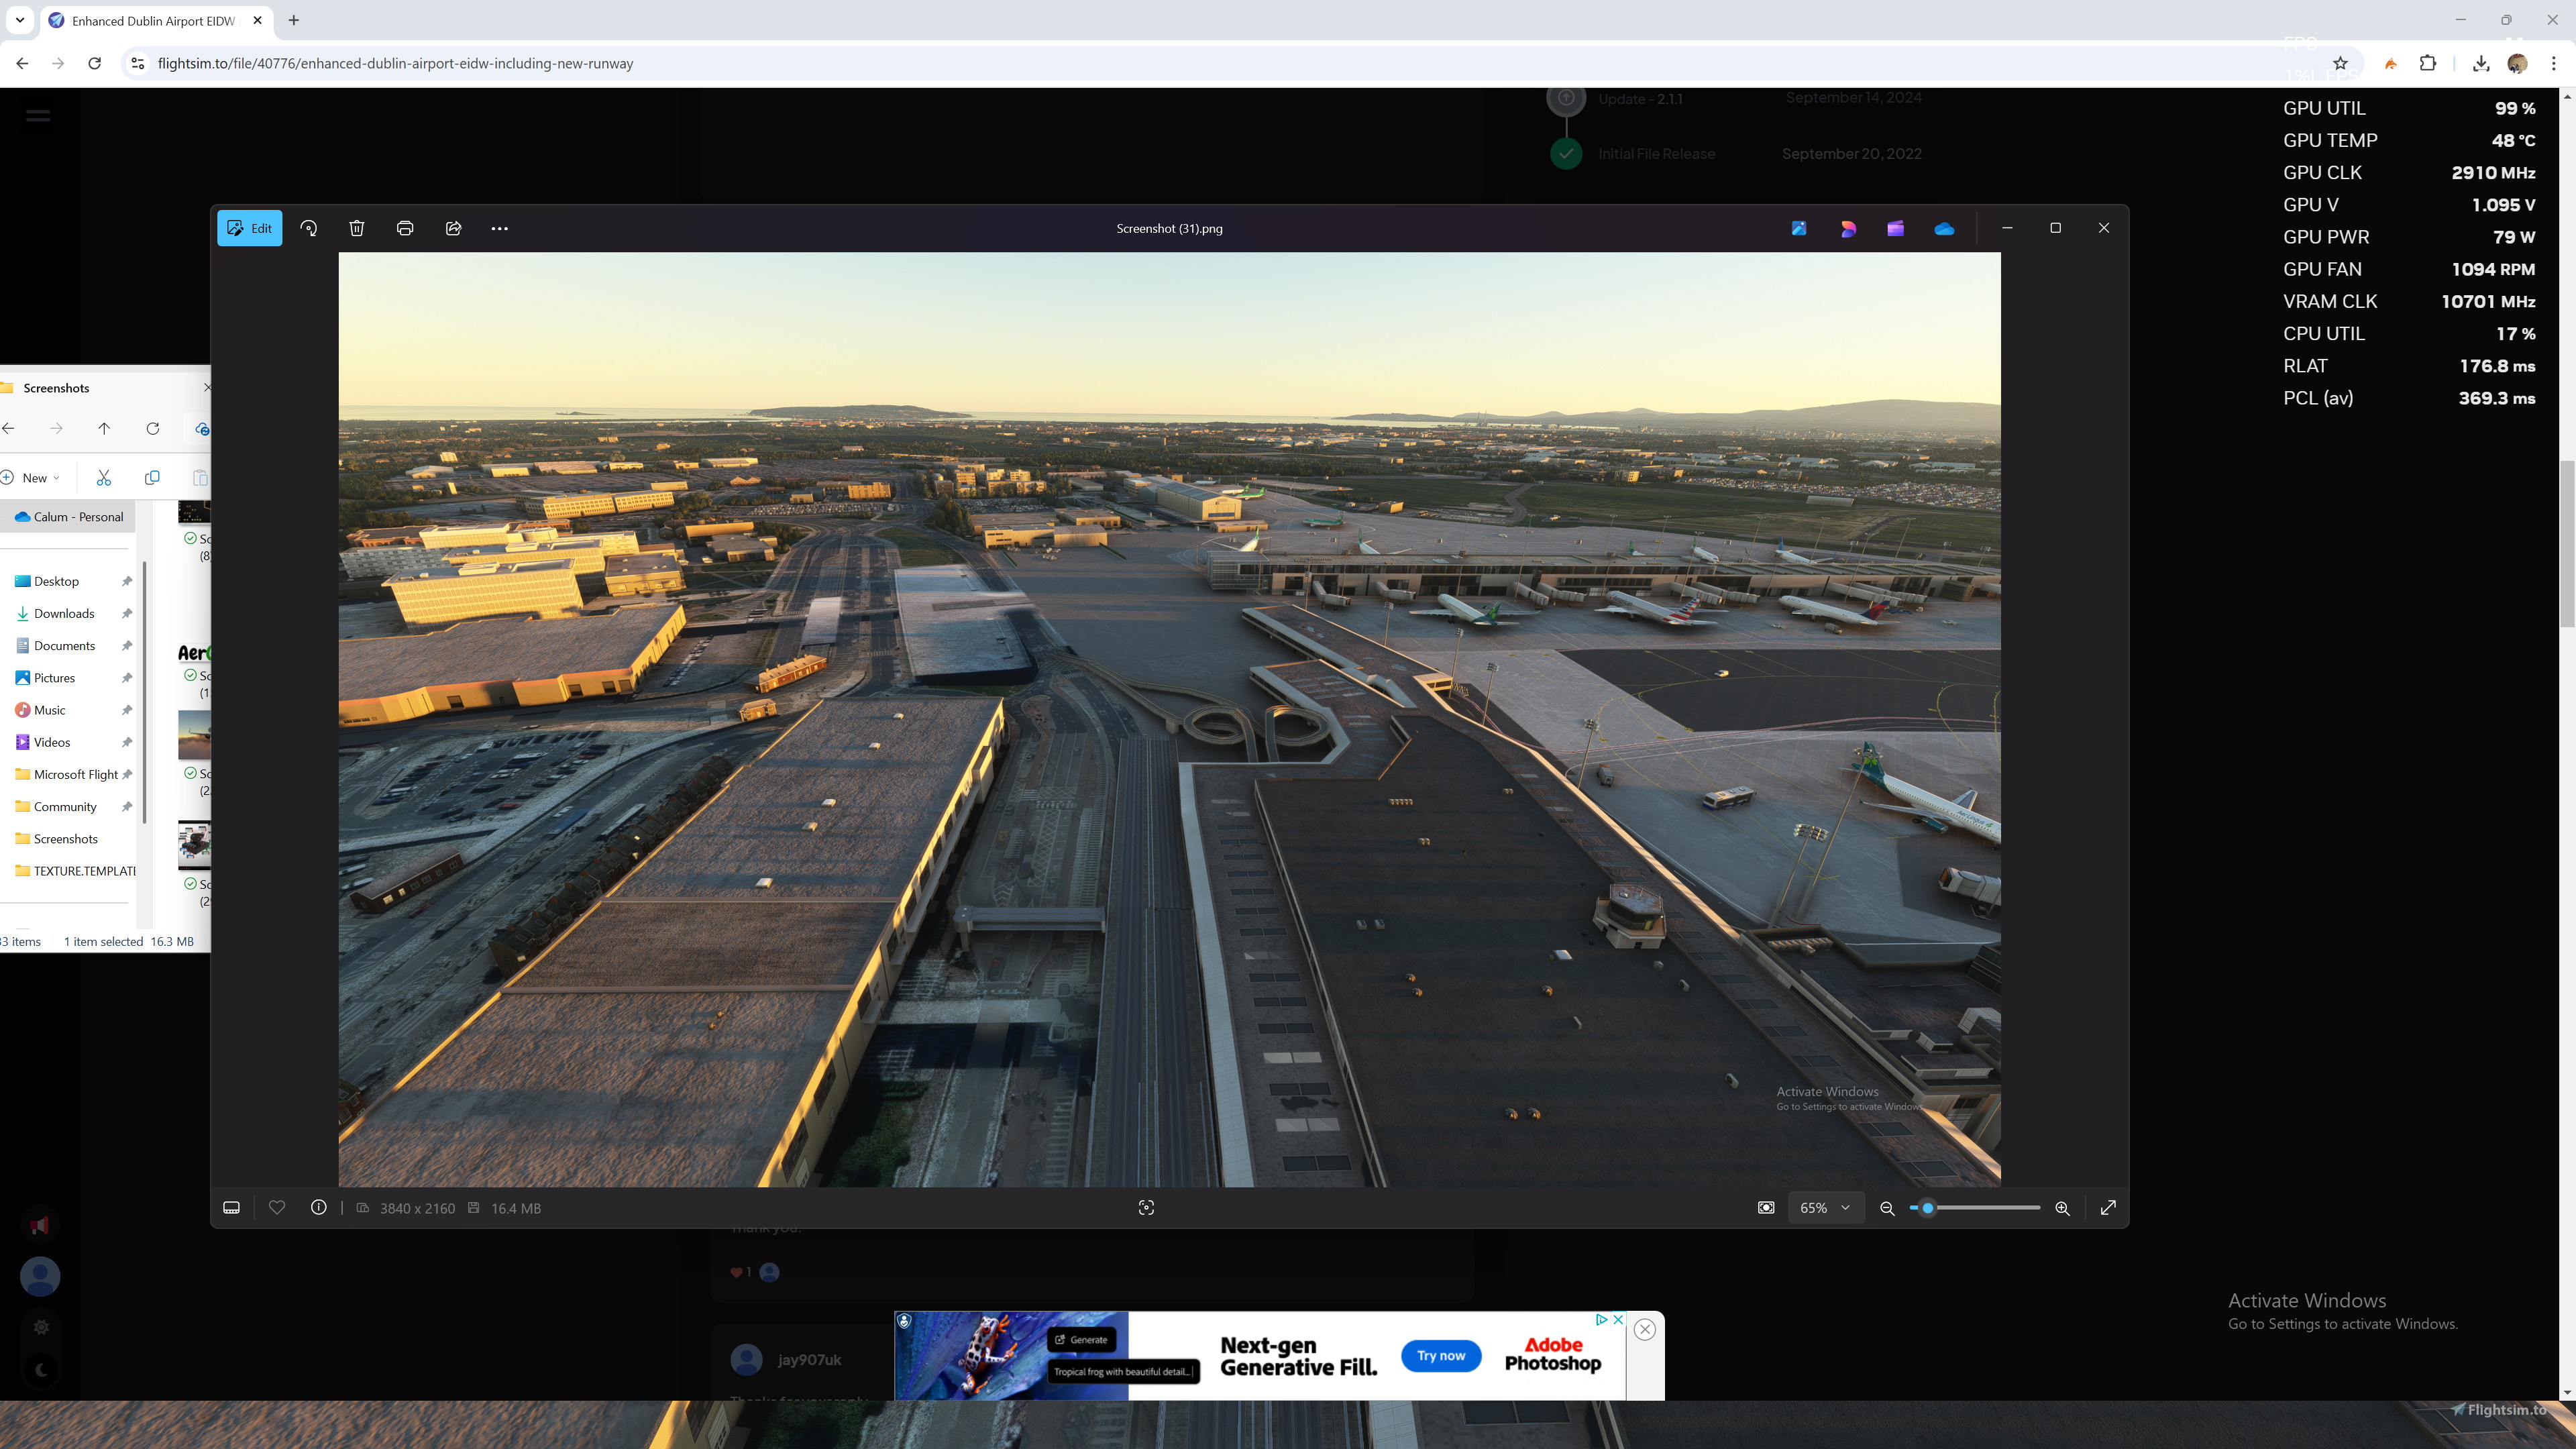Mark the image as a favorite
Viewport: 2576px width, 1449px height.
click(x=277, y=1208)
